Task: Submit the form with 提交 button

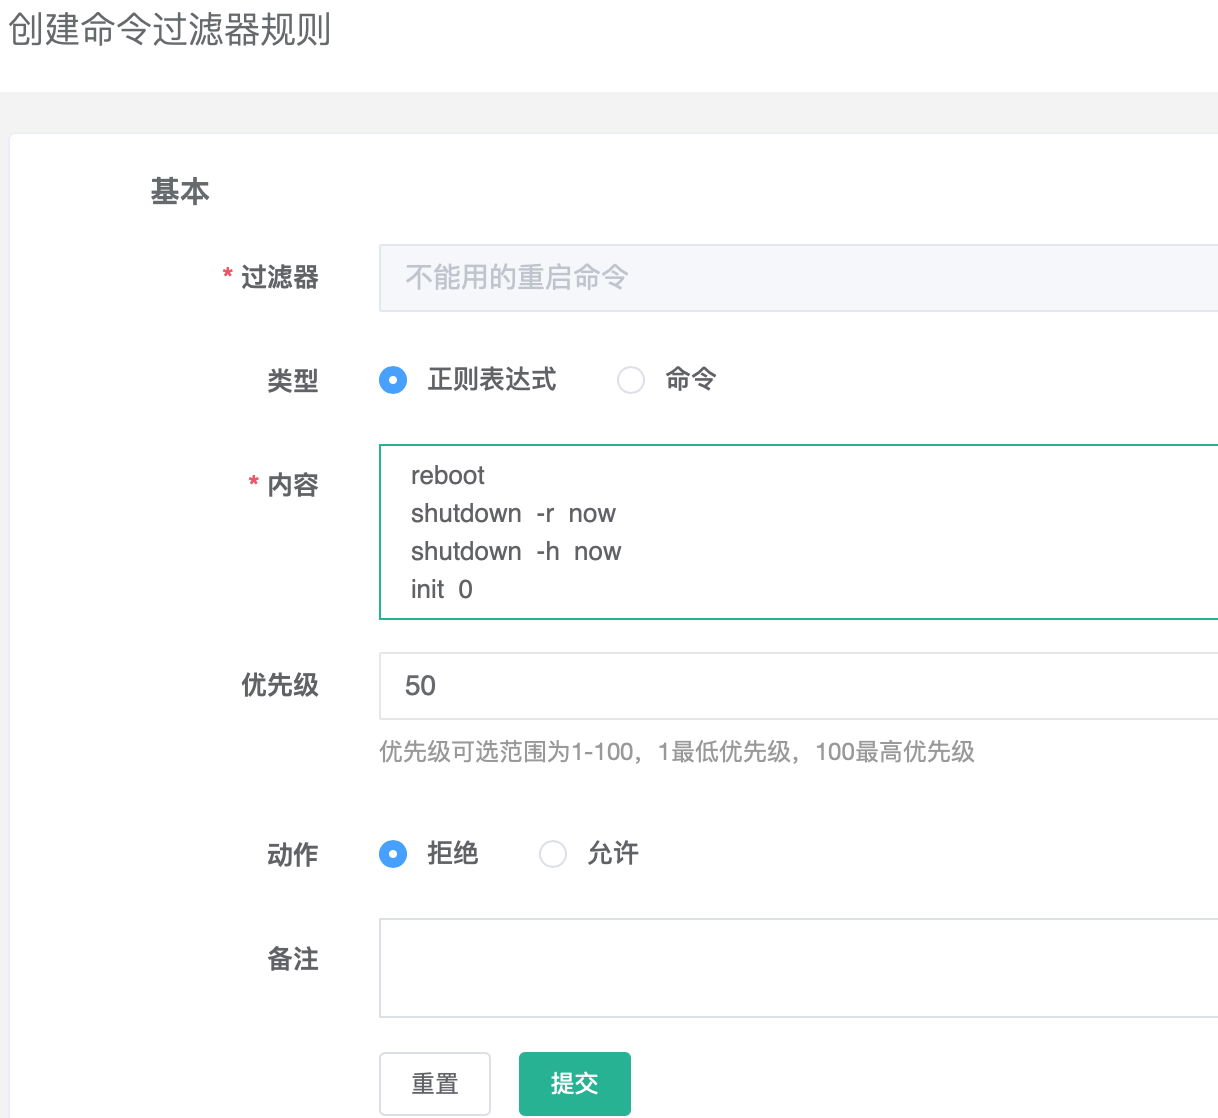Action: (x=575, y=1083)
